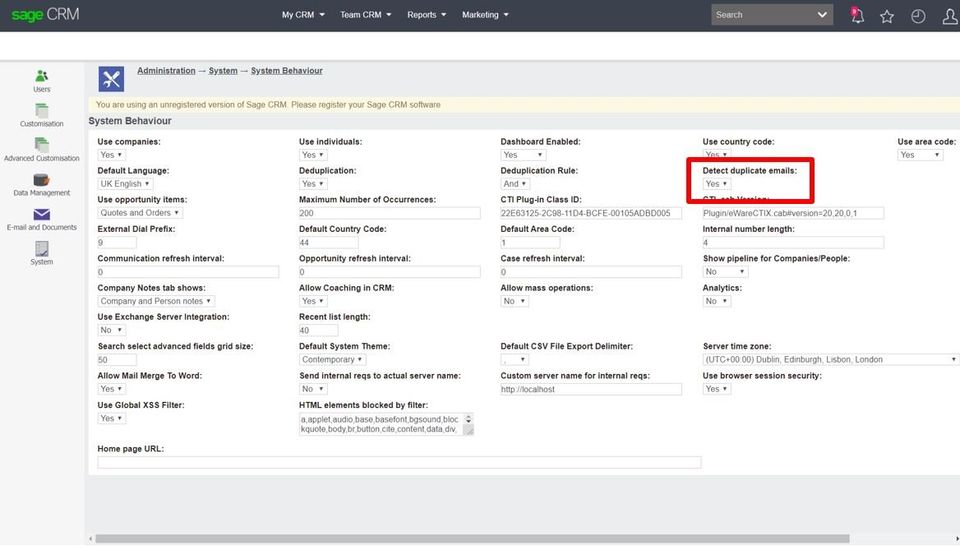
Task: Follow the Administration breadcrumb link
Action: [166, 70]
